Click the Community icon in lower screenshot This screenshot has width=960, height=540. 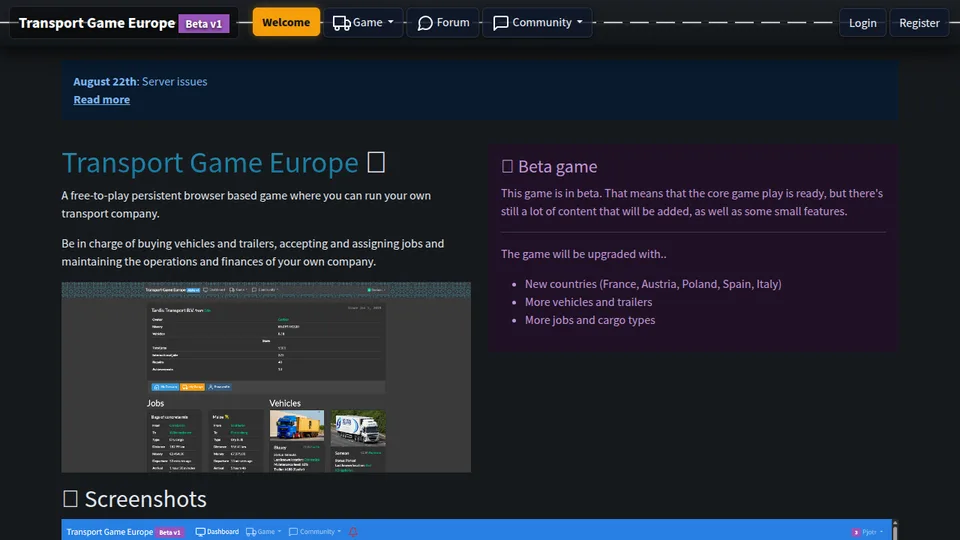(293, 531)
